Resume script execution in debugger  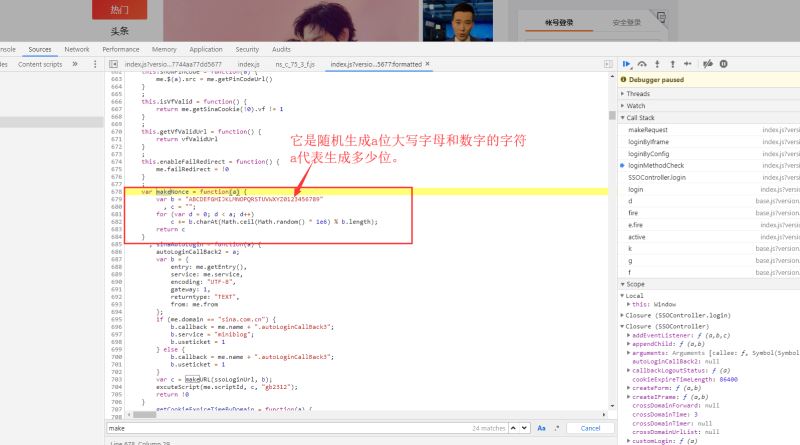tap(627, 64)
